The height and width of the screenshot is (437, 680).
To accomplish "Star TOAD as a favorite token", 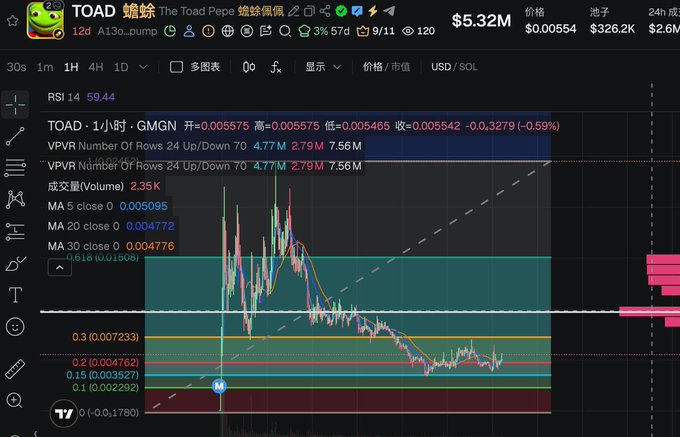I will coord(12,21).
